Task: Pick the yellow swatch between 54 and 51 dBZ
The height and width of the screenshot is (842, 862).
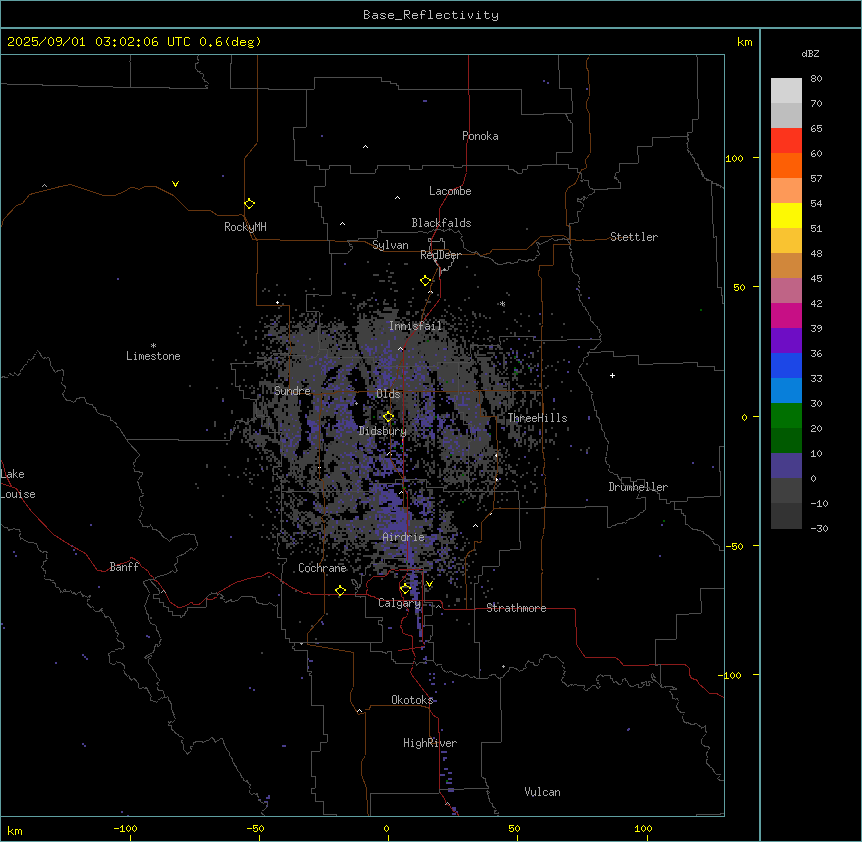Action: (x=786, y=215)
